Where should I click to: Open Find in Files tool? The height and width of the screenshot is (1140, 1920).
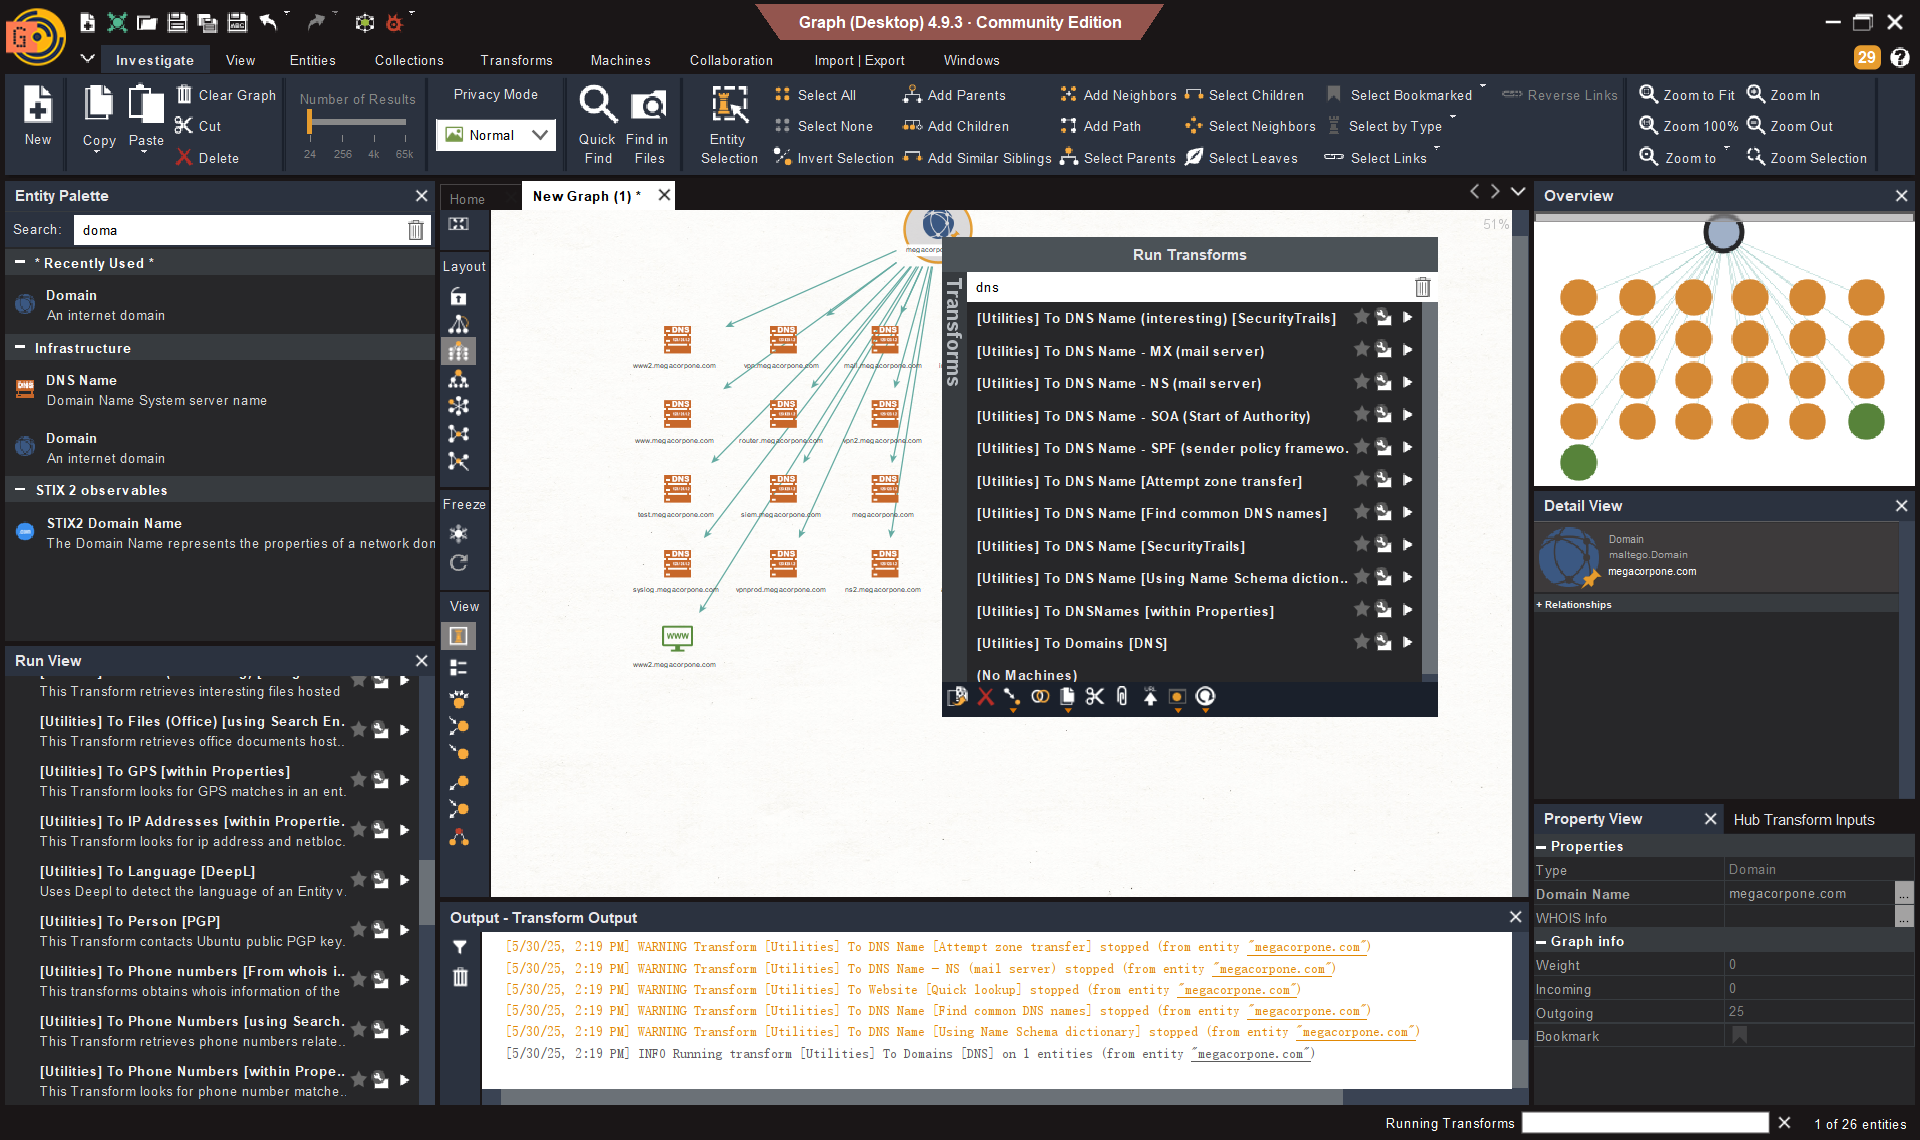649,124
